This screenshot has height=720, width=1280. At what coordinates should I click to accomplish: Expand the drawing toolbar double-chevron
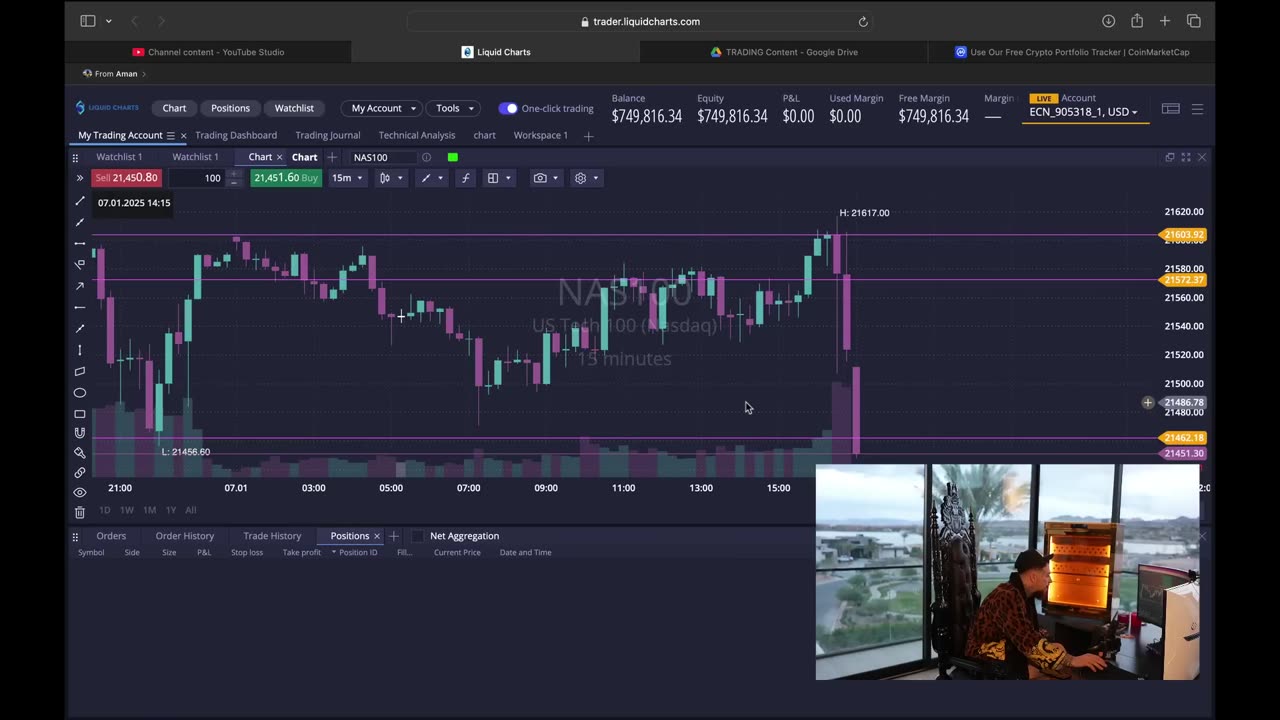pyautogui.click(x=79, y=178)
